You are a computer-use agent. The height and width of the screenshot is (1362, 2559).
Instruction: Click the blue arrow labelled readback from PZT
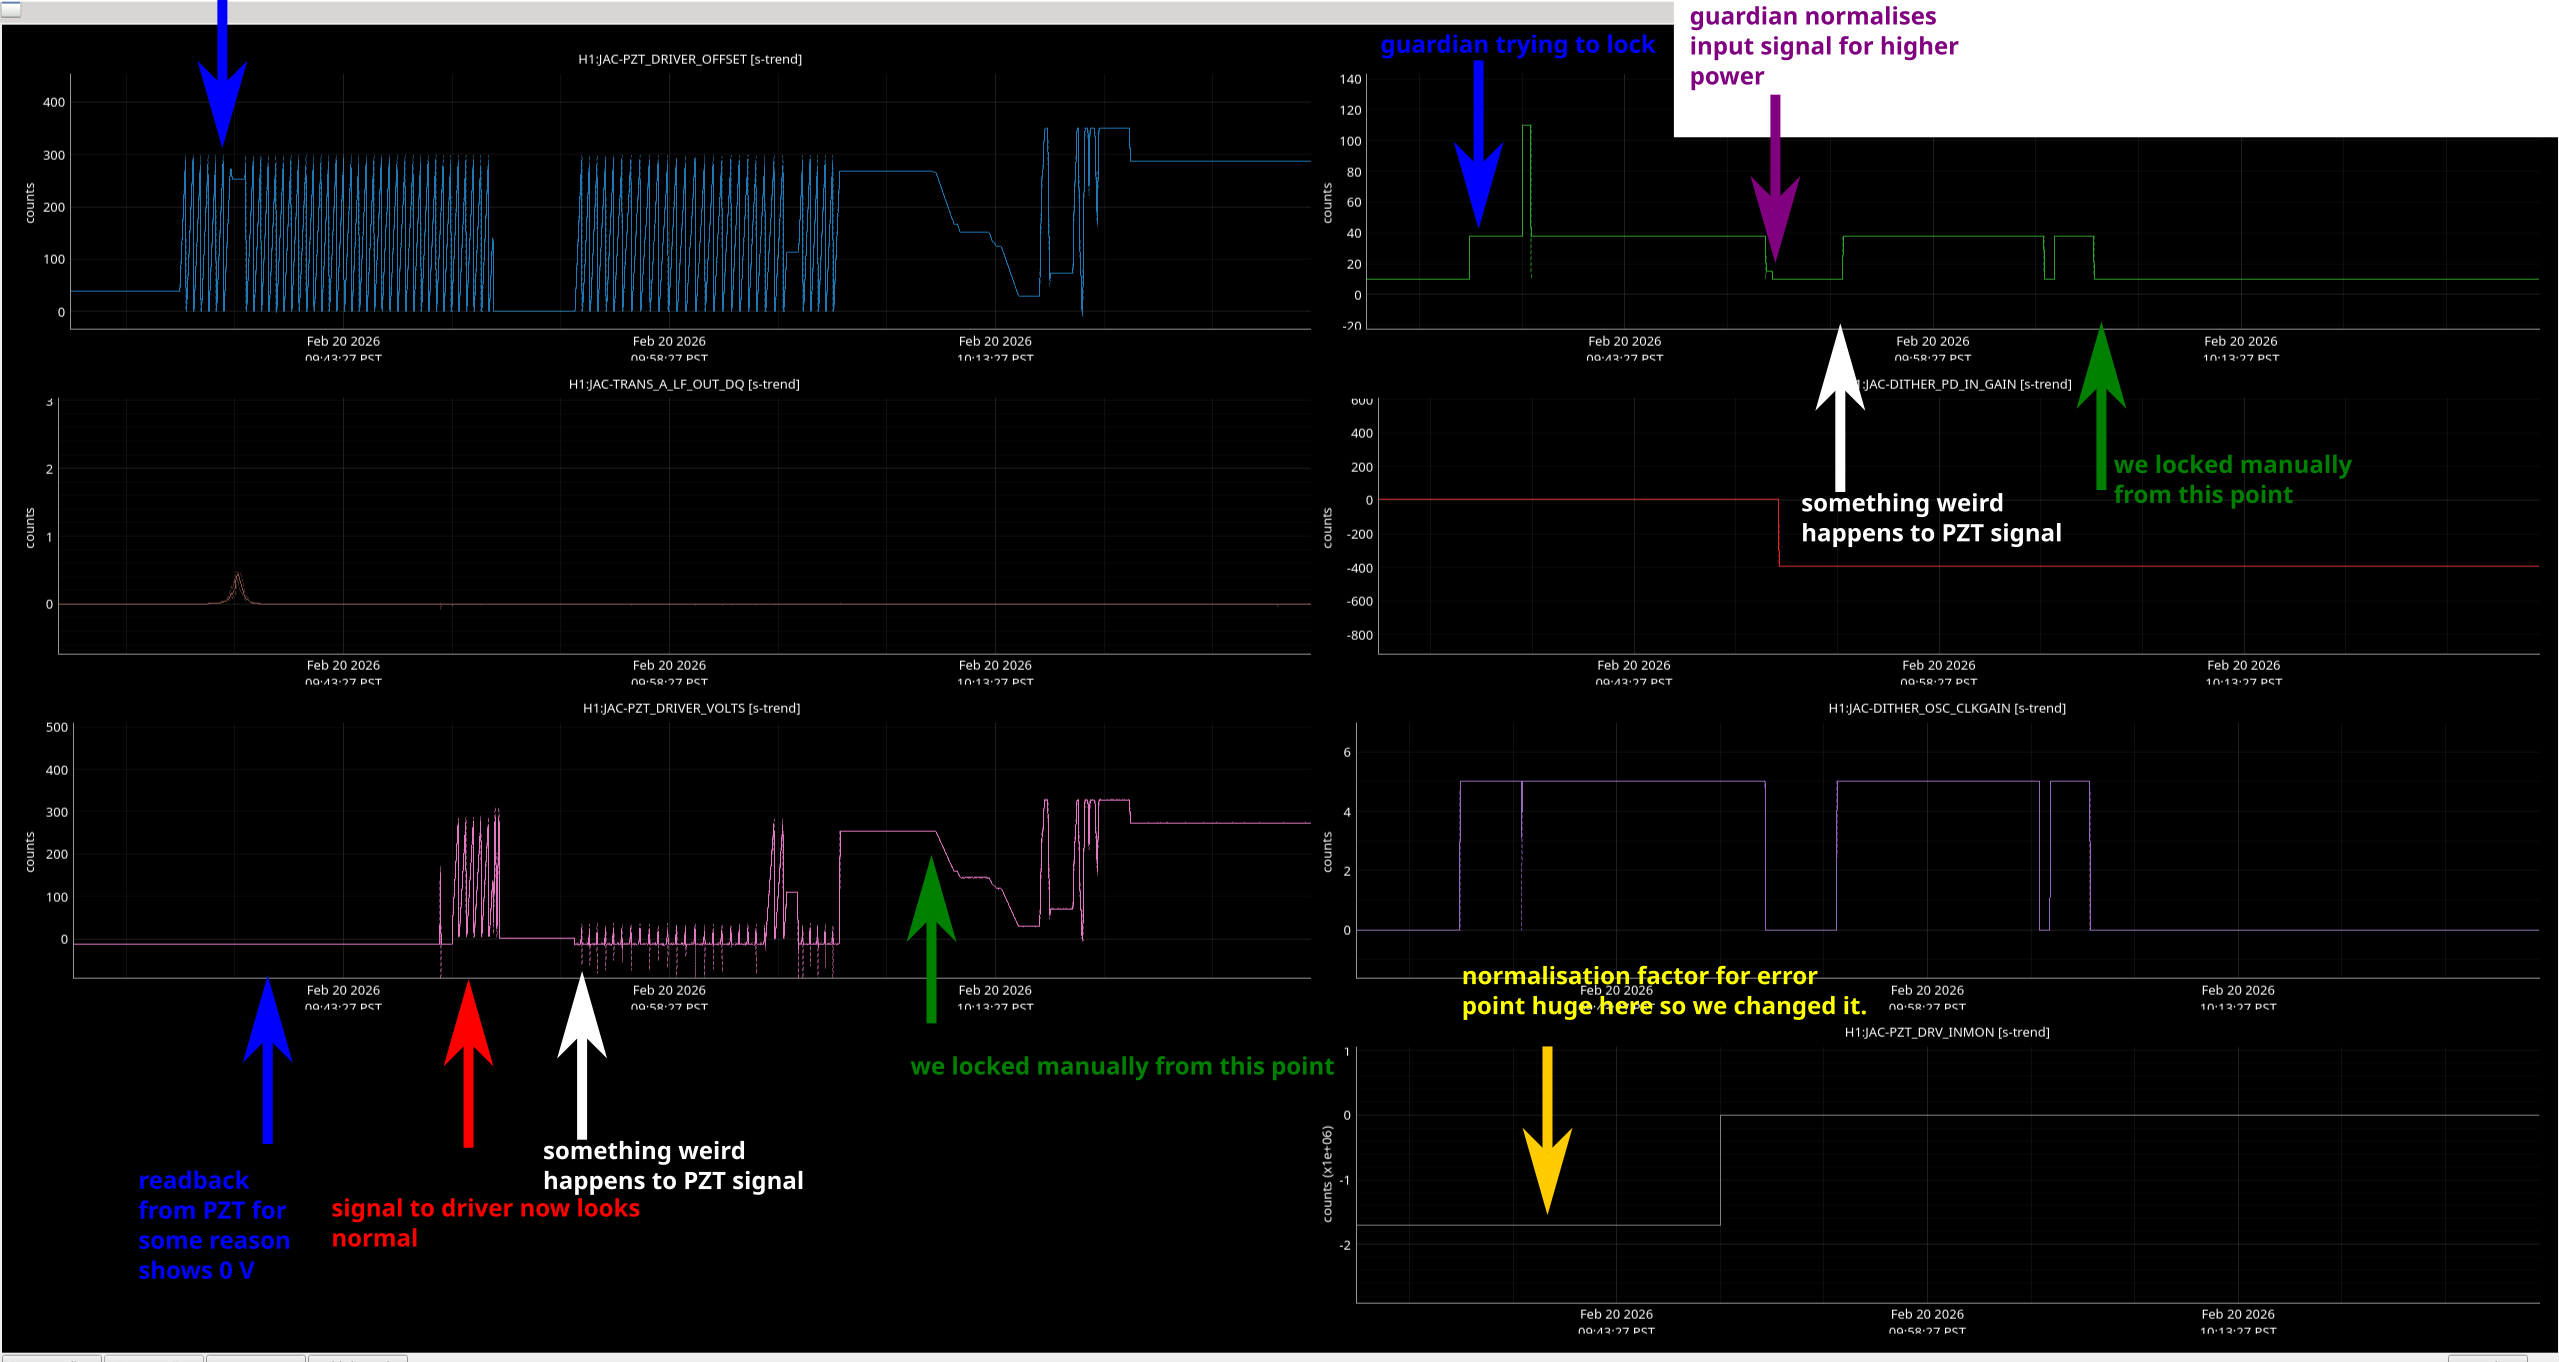coord(267,1060)
